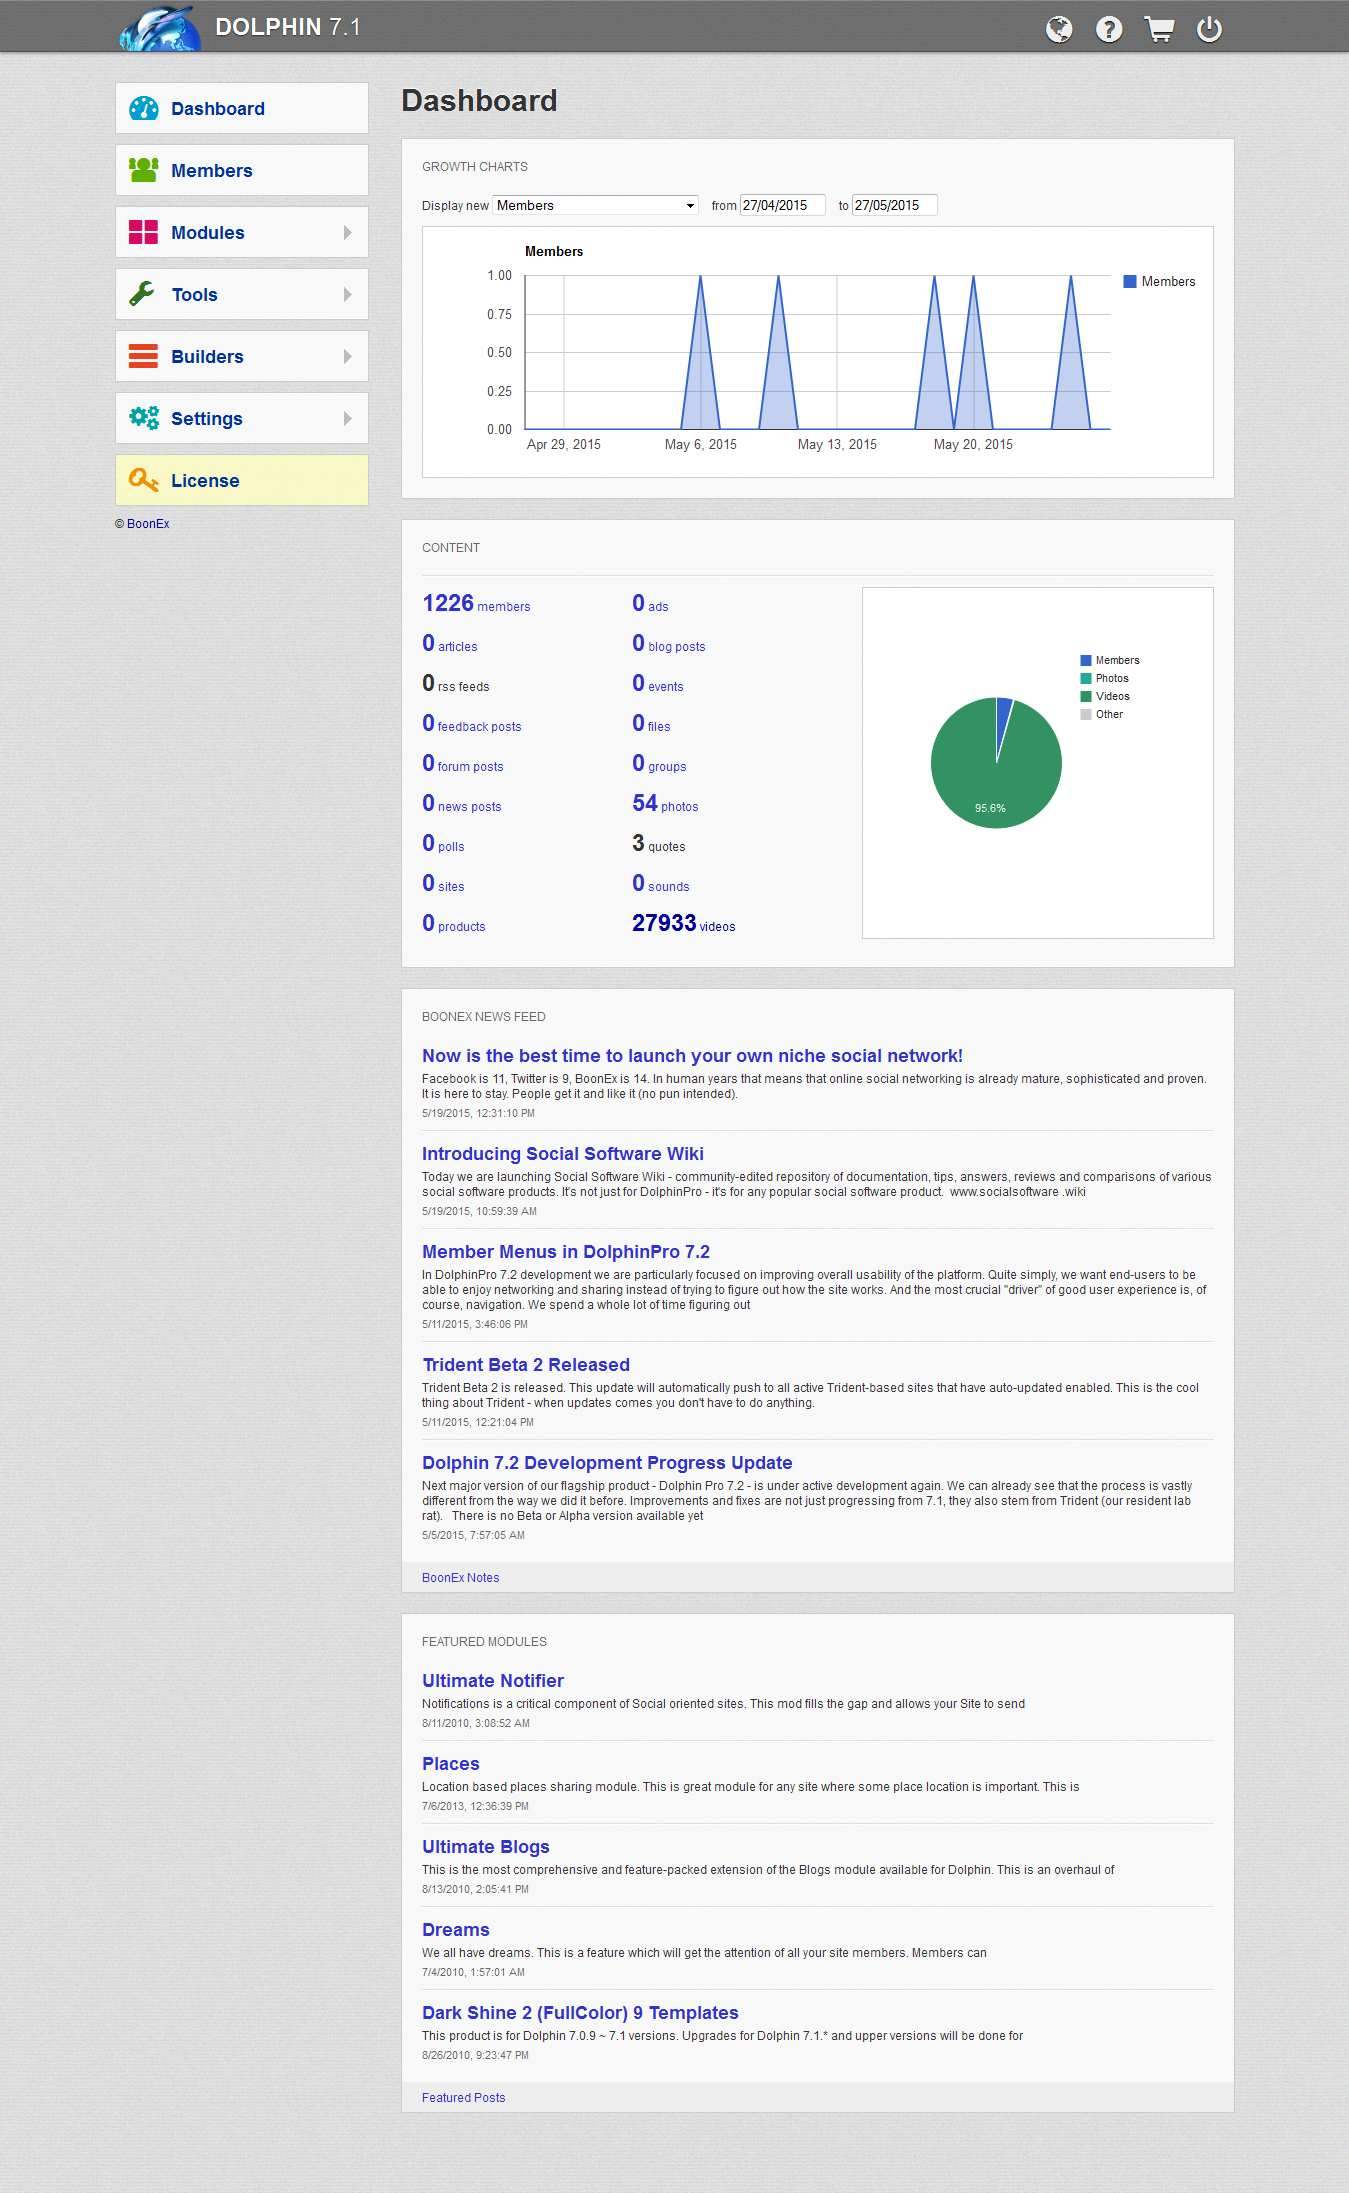The height and width of the screenshot is (2193, 1349).
Task: Expand the Settings submenu arrow
Action: pos(347,418)
